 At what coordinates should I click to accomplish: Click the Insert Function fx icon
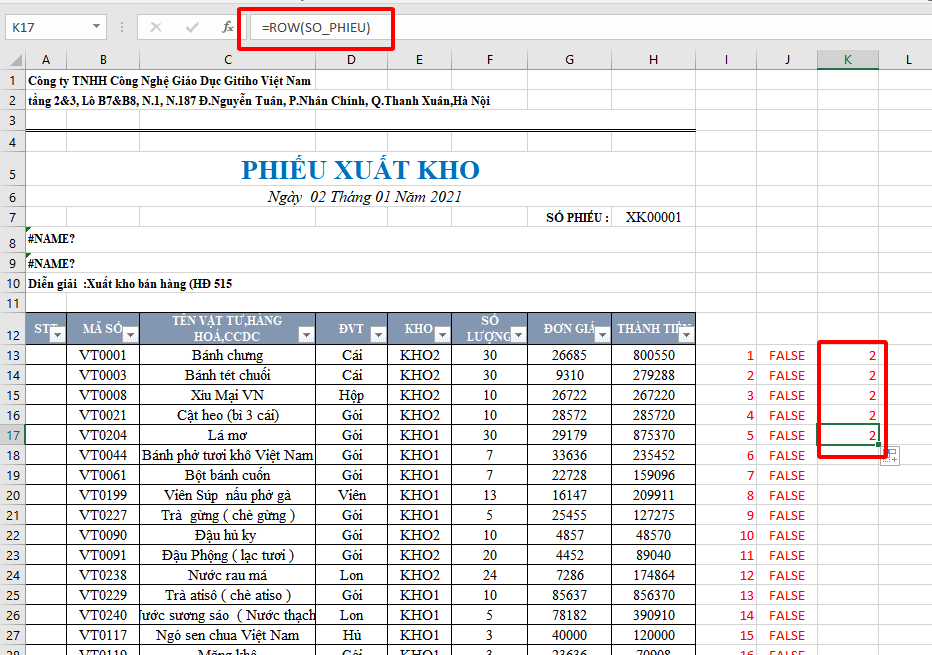pos(228,27)
